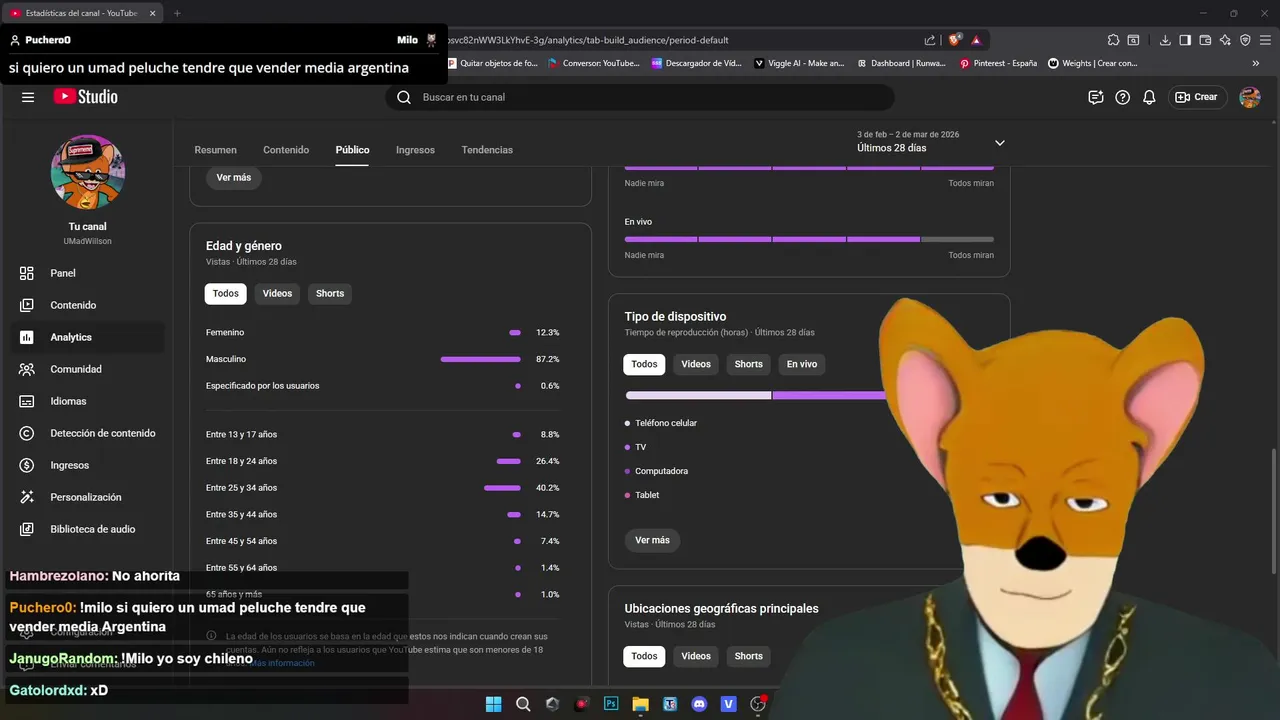Select Todos filter in Ubicaciones geográficas

[x=645, y=656]
